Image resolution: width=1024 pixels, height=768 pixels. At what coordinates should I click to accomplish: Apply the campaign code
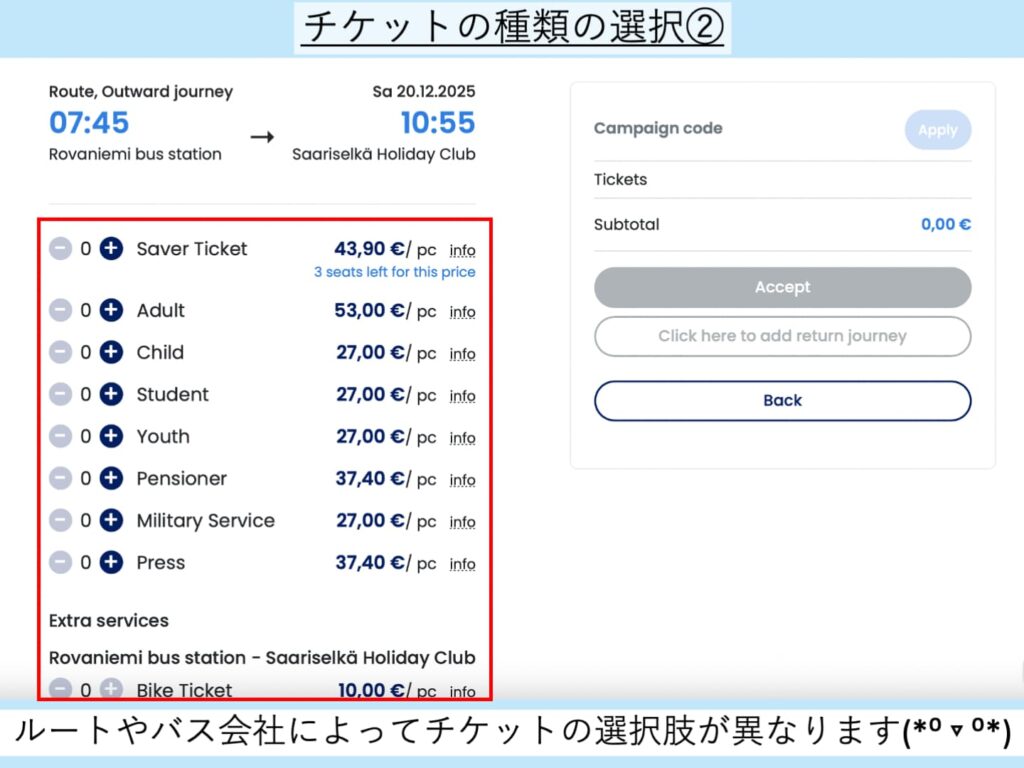tap(937, 130)
